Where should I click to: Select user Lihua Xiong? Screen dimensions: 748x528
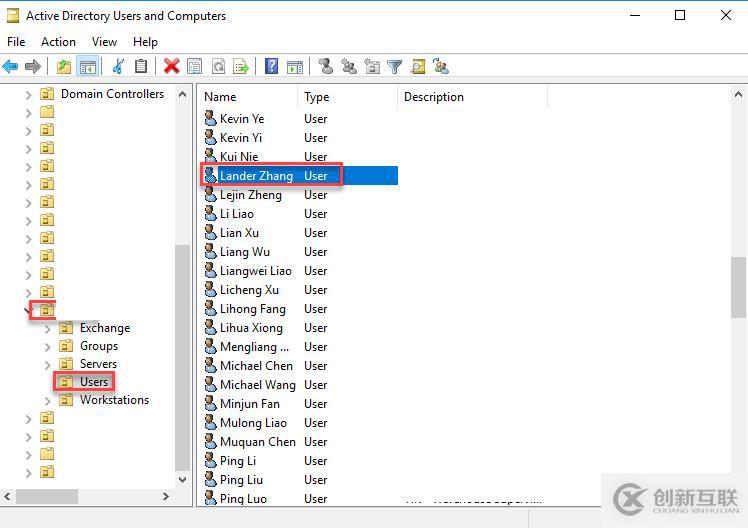(x=251, y=328)
